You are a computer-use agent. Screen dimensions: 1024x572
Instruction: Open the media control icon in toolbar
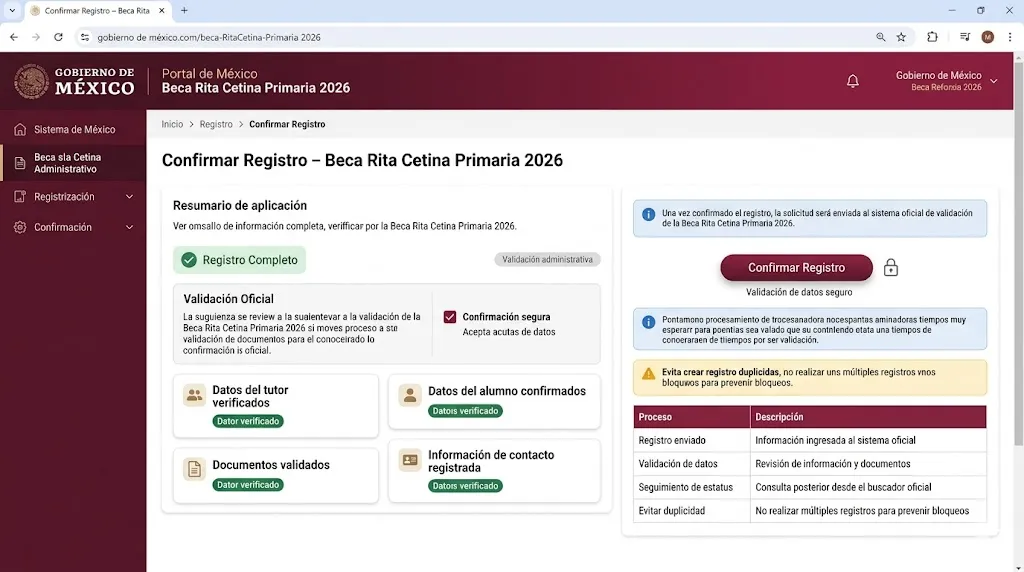[965, 37]
